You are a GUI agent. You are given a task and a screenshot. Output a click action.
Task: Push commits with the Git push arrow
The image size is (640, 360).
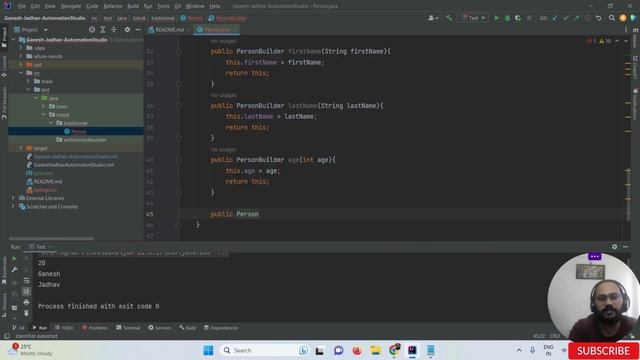tap(576, 18)
